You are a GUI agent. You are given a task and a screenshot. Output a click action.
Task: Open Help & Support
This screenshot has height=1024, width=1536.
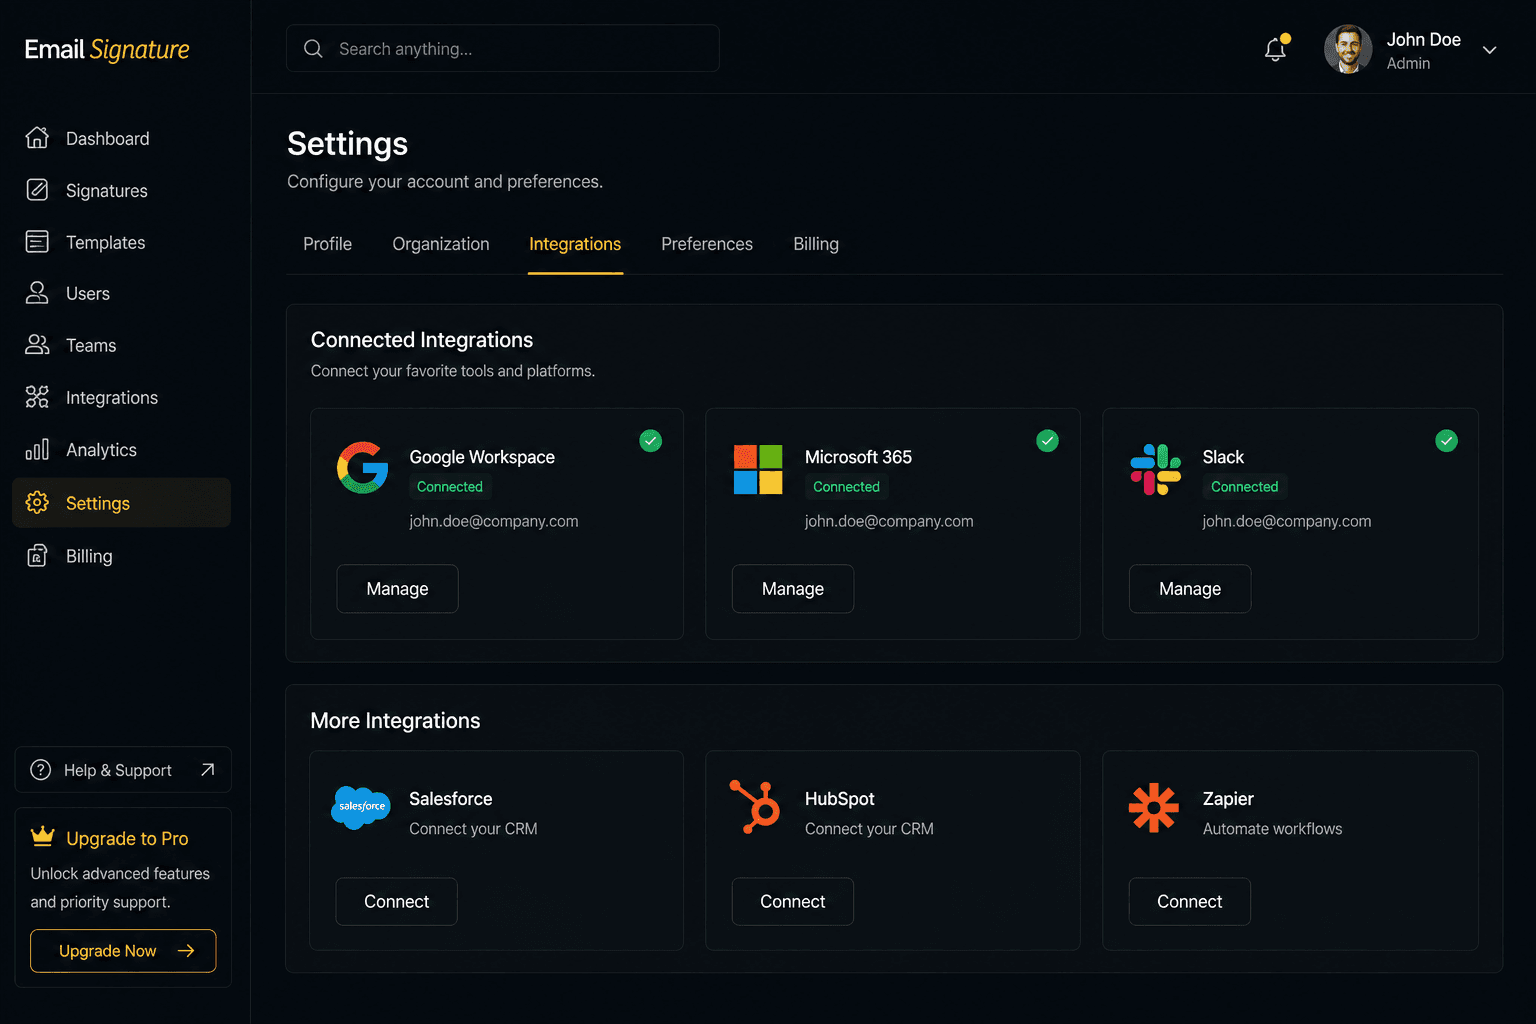123,770
